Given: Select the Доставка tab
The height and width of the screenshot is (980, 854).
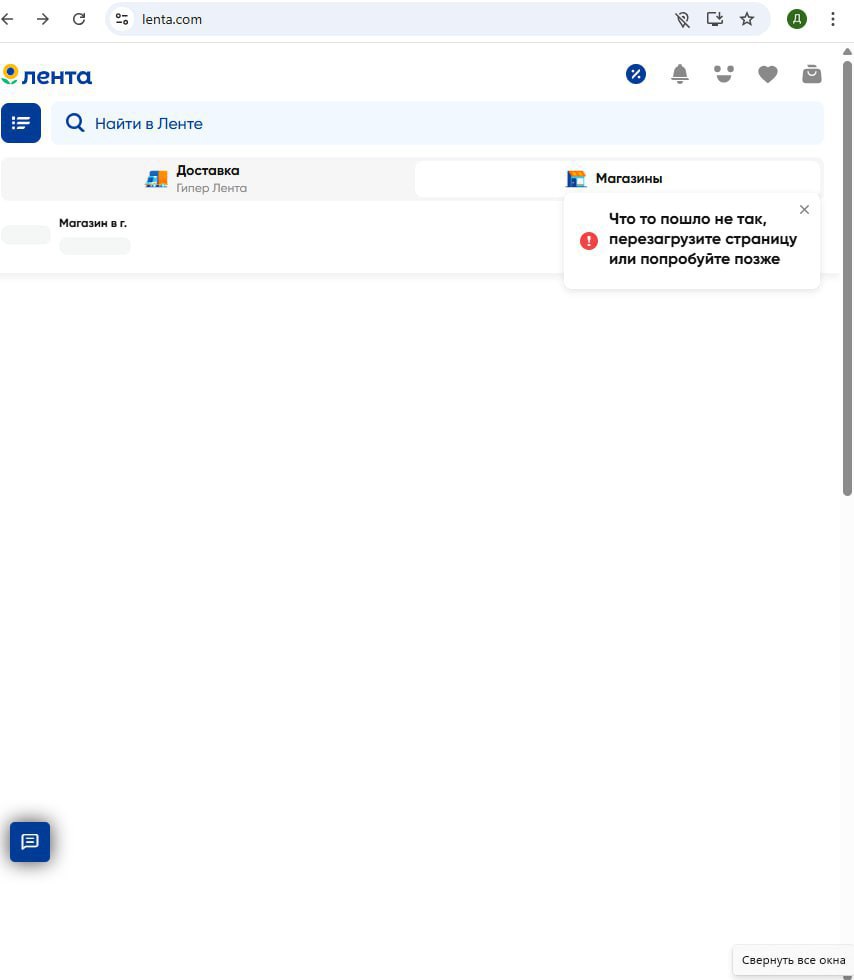Looking at the screenshot, I should point(208,179).
